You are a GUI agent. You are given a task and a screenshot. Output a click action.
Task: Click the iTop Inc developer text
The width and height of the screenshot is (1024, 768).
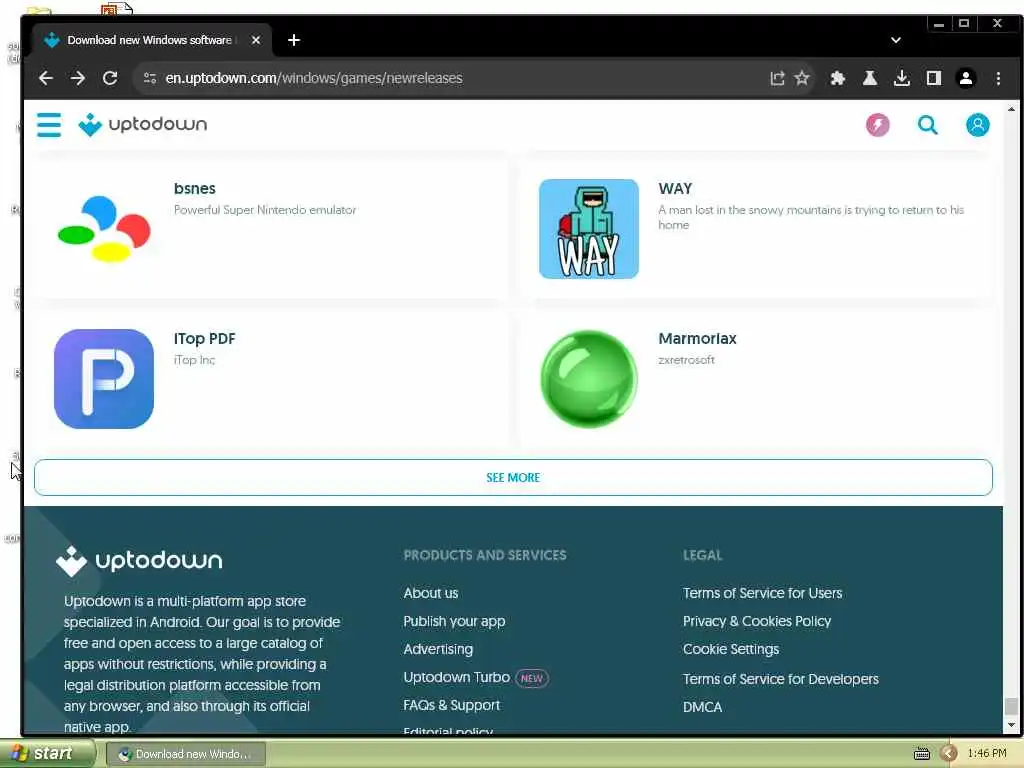pyautogui.click(x=195, y=360)
